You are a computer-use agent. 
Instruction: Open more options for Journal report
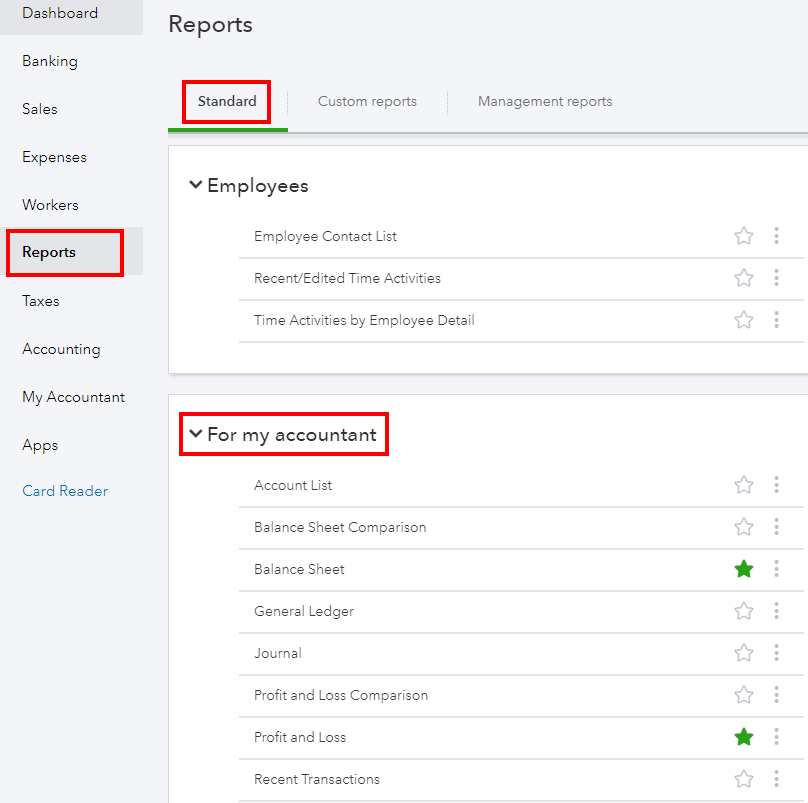[776, 653]
